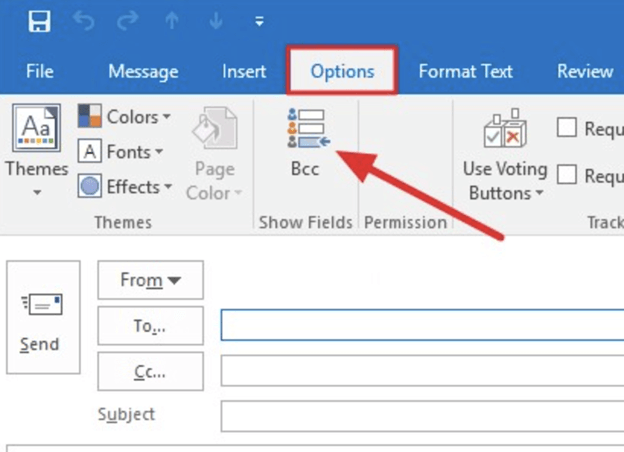Click the Next Item down arrow

tap(216, 21)
